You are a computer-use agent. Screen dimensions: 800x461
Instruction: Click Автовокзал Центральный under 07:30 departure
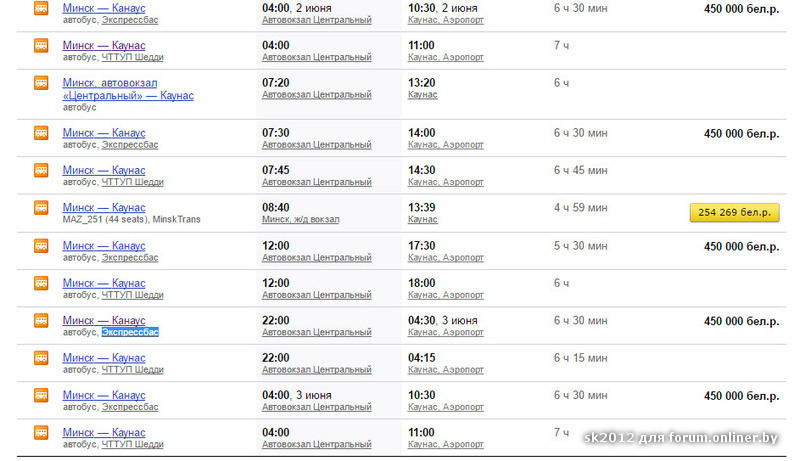(316, 144)
